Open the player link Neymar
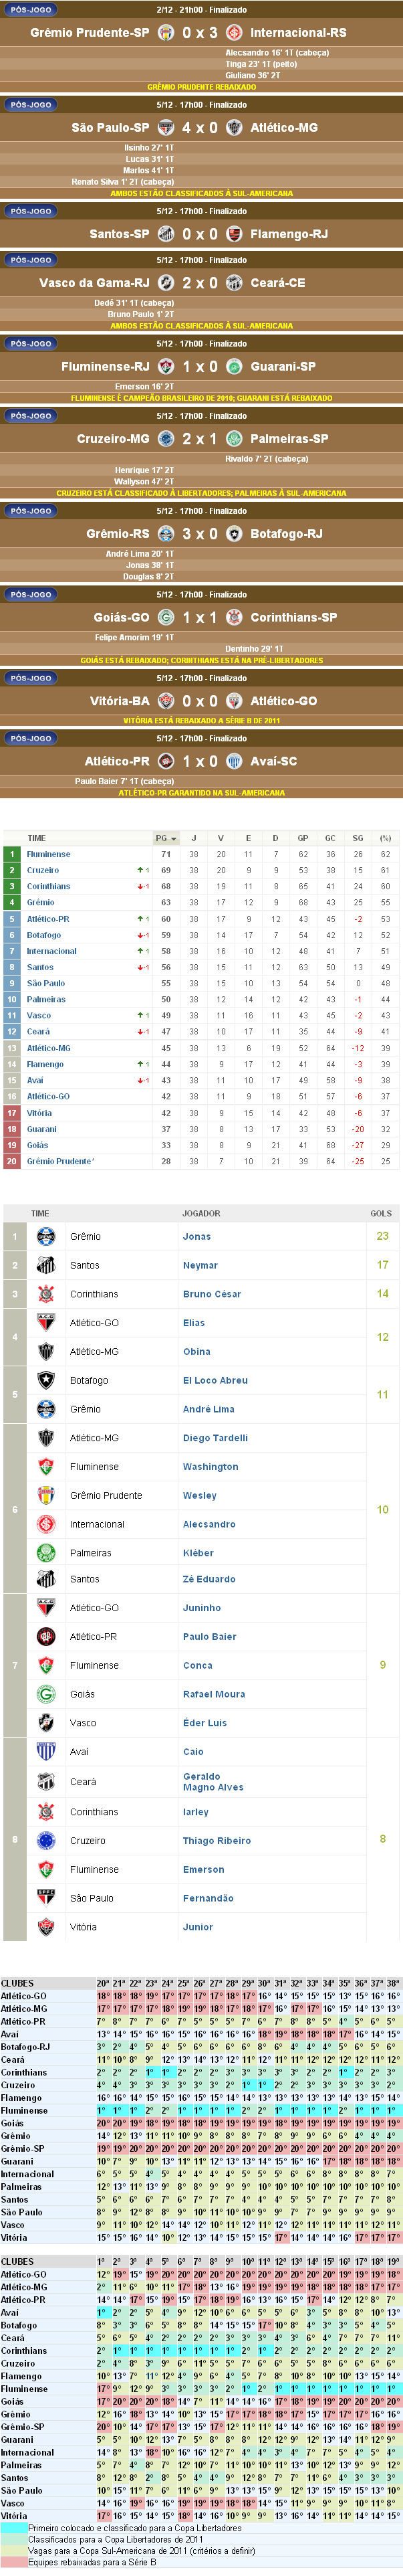This screenshot has width=403, height=2576. tap(200, 1266)
